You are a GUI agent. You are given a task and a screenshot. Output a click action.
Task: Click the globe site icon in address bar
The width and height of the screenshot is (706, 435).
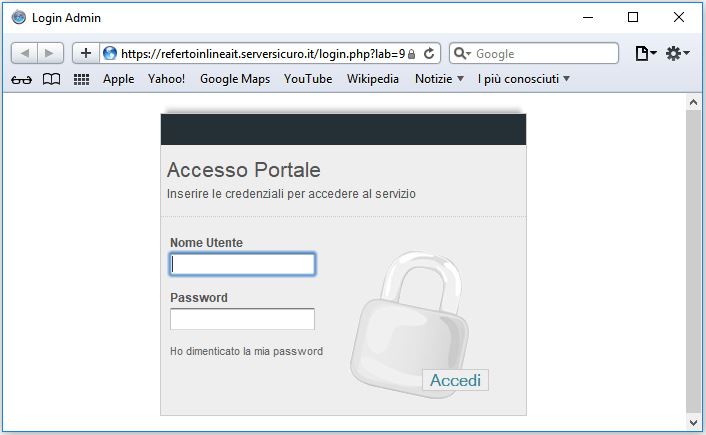pos(109,54)
